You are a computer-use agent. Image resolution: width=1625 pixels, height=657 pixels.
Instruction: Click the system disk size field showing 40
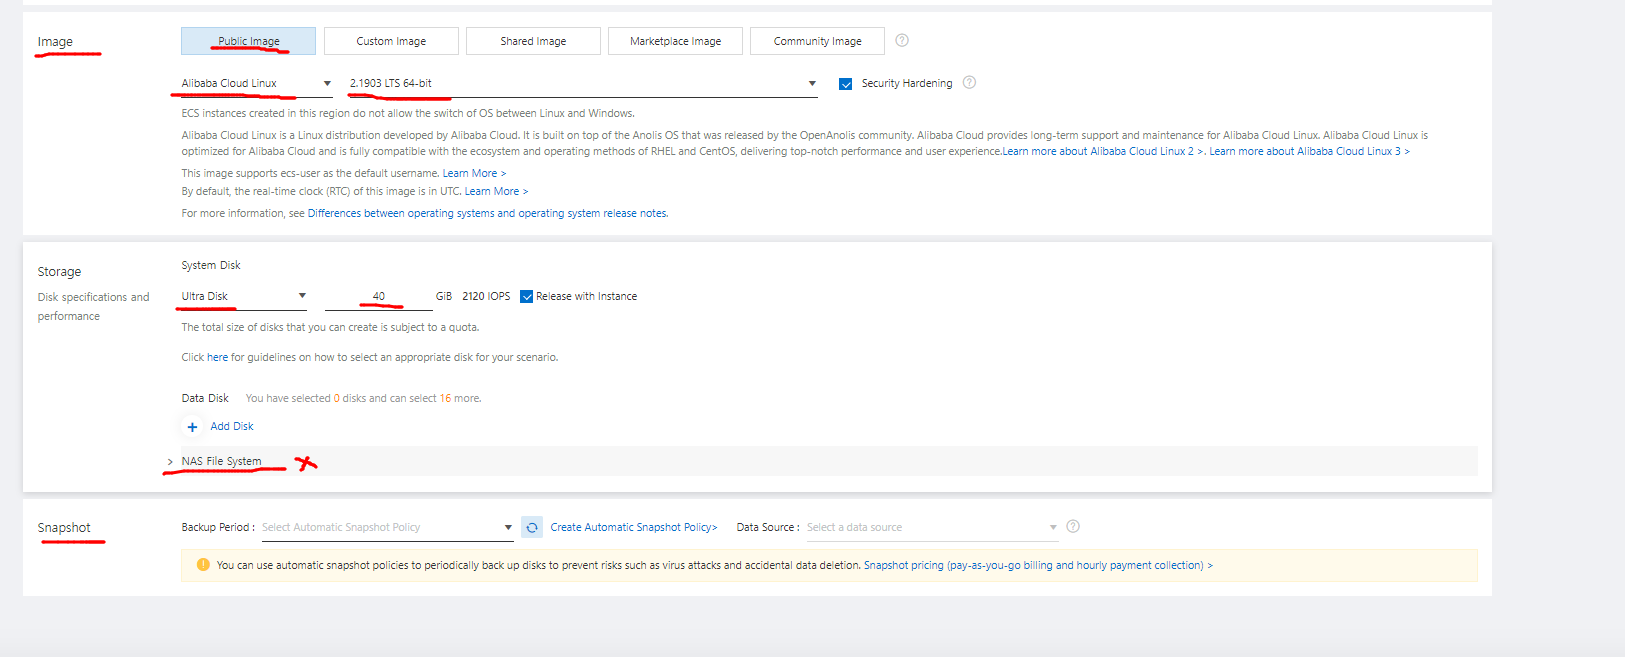coord(379,296)
